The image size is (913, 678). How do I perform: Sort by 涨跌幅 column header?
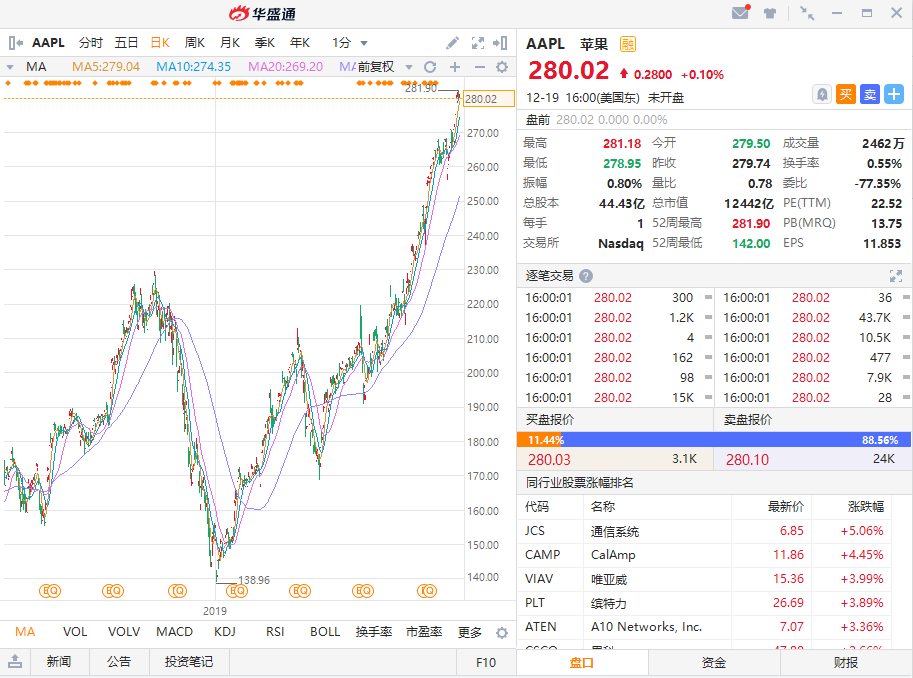click(866, 507)
